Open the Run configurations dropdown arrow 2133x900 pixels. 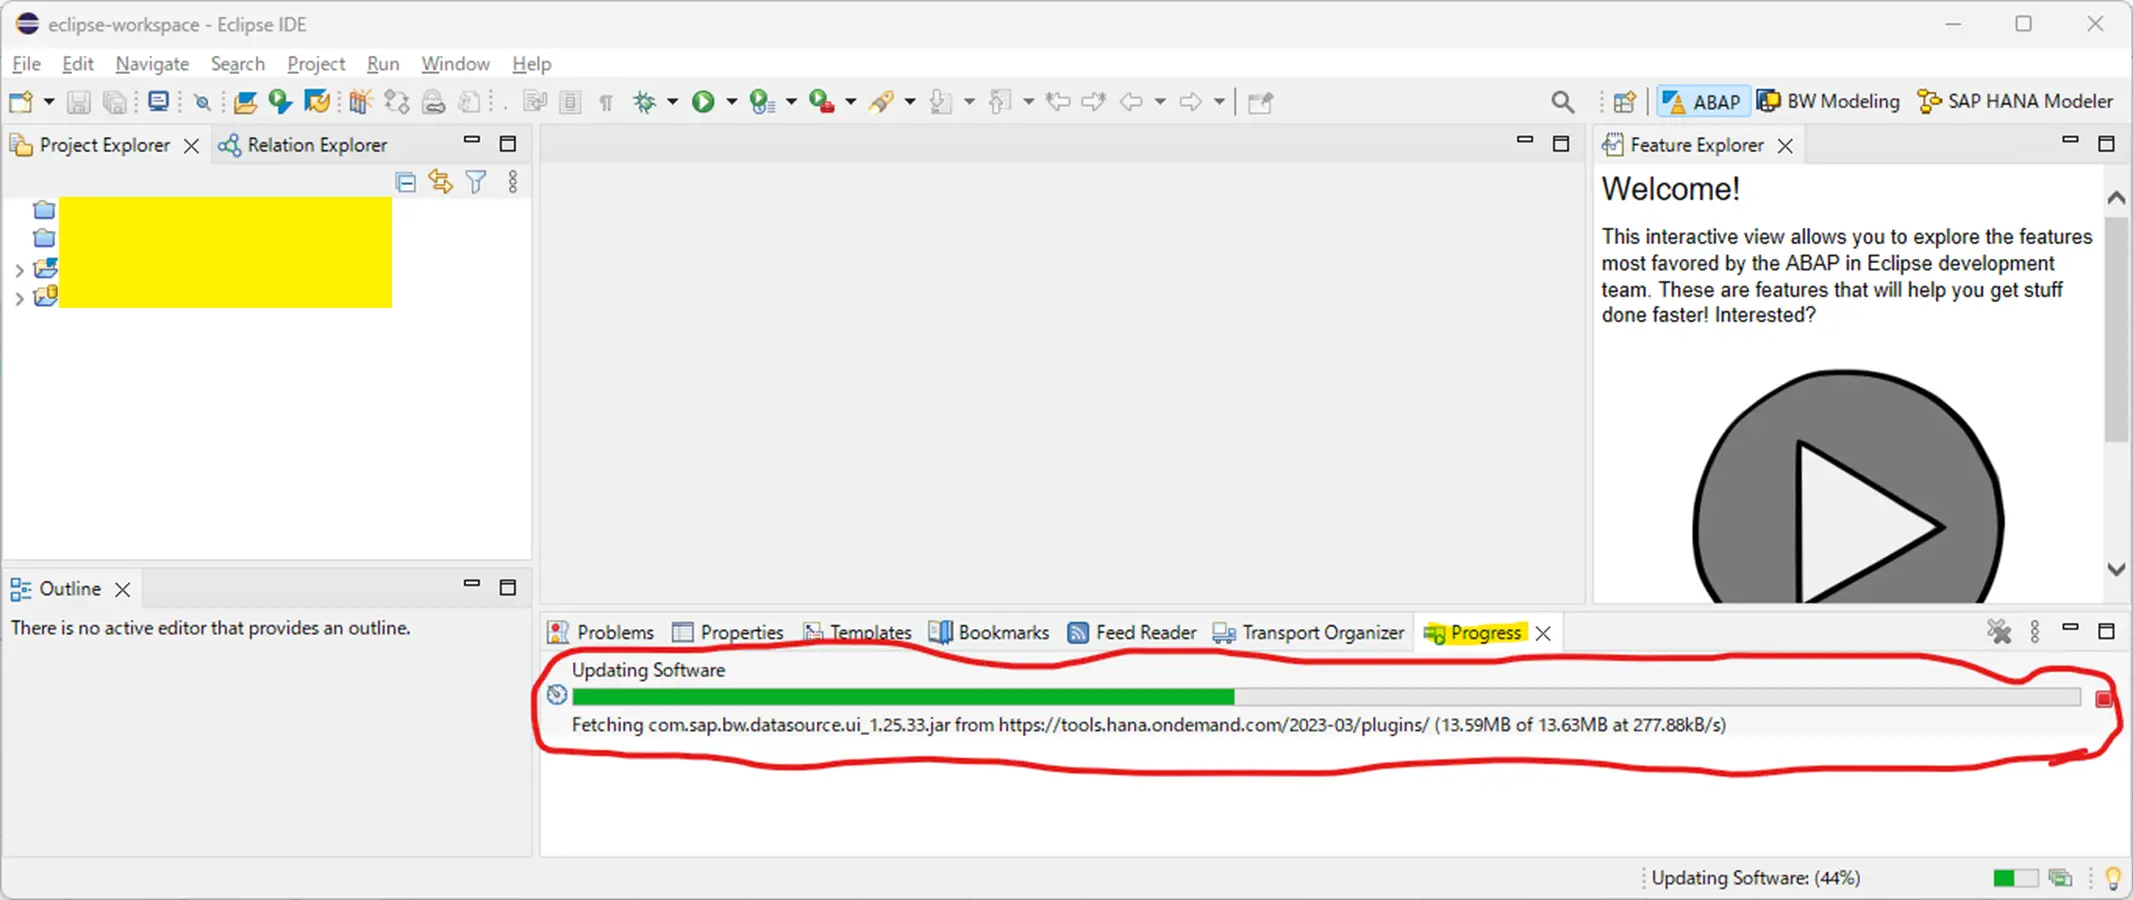coord(731,102)
